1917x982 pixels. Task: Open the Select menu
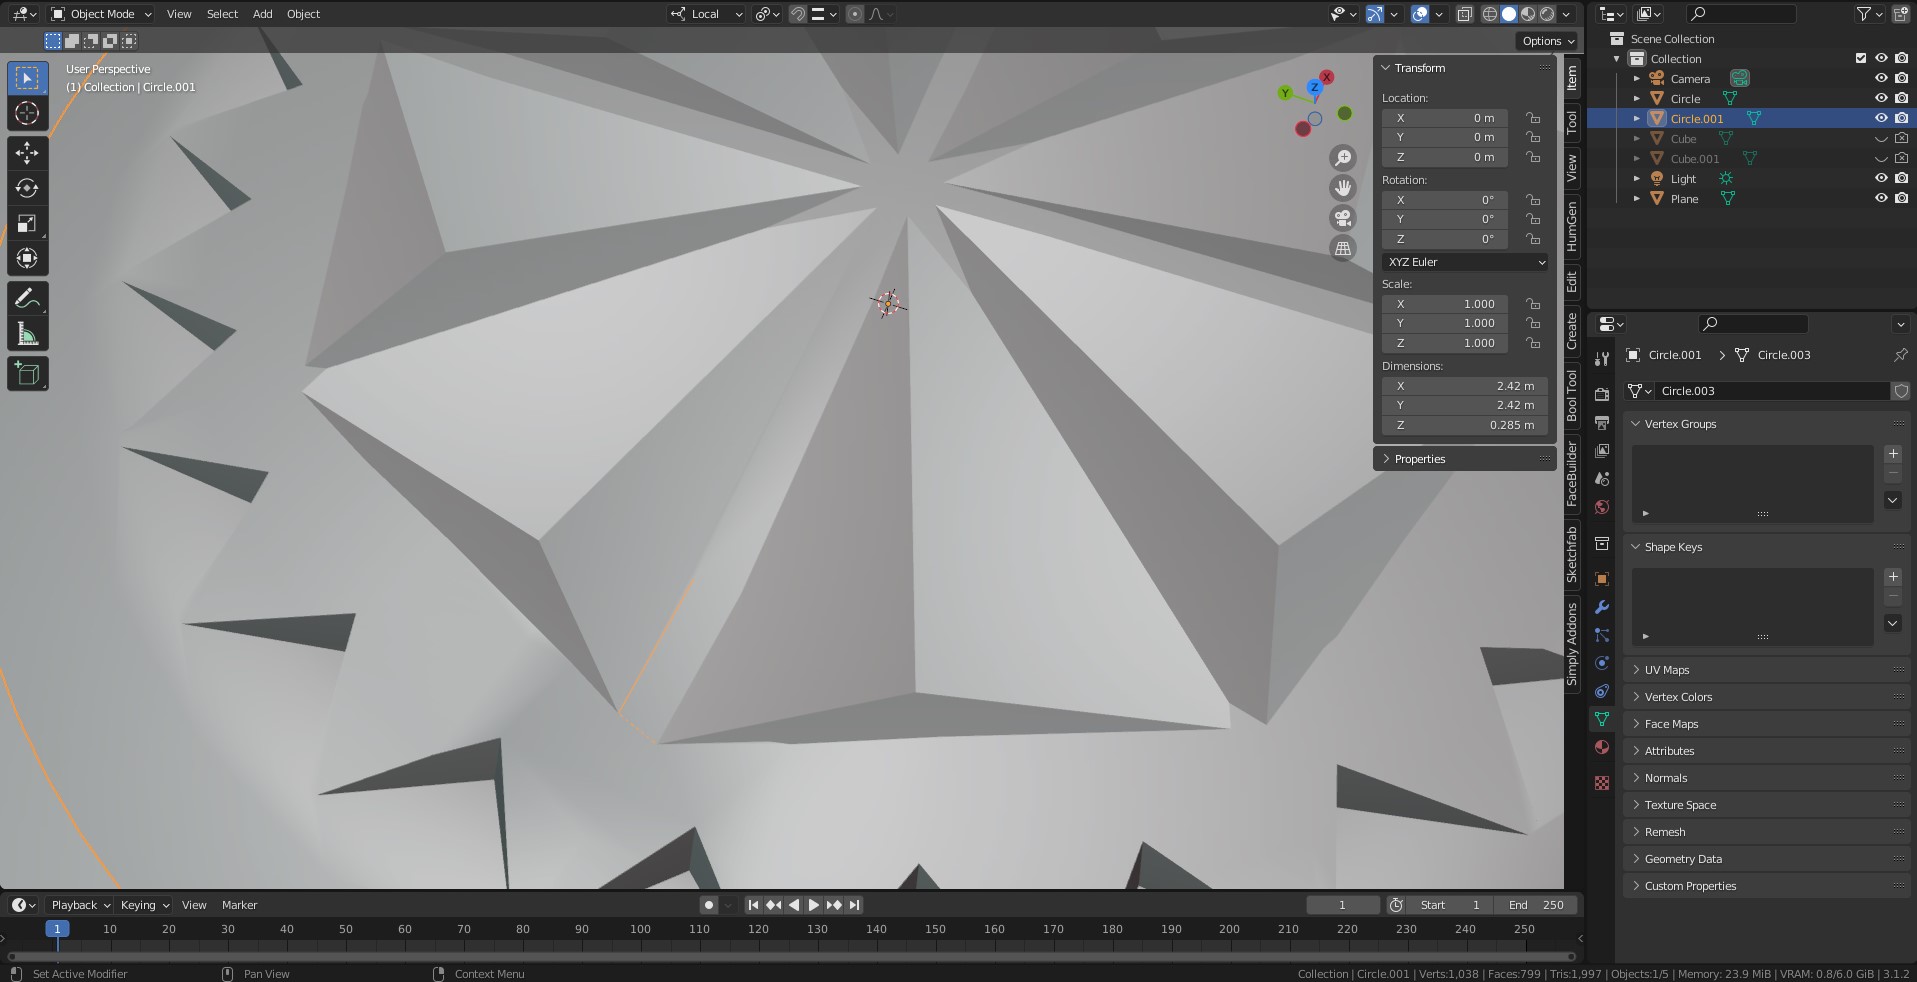[x=222, y=14]
